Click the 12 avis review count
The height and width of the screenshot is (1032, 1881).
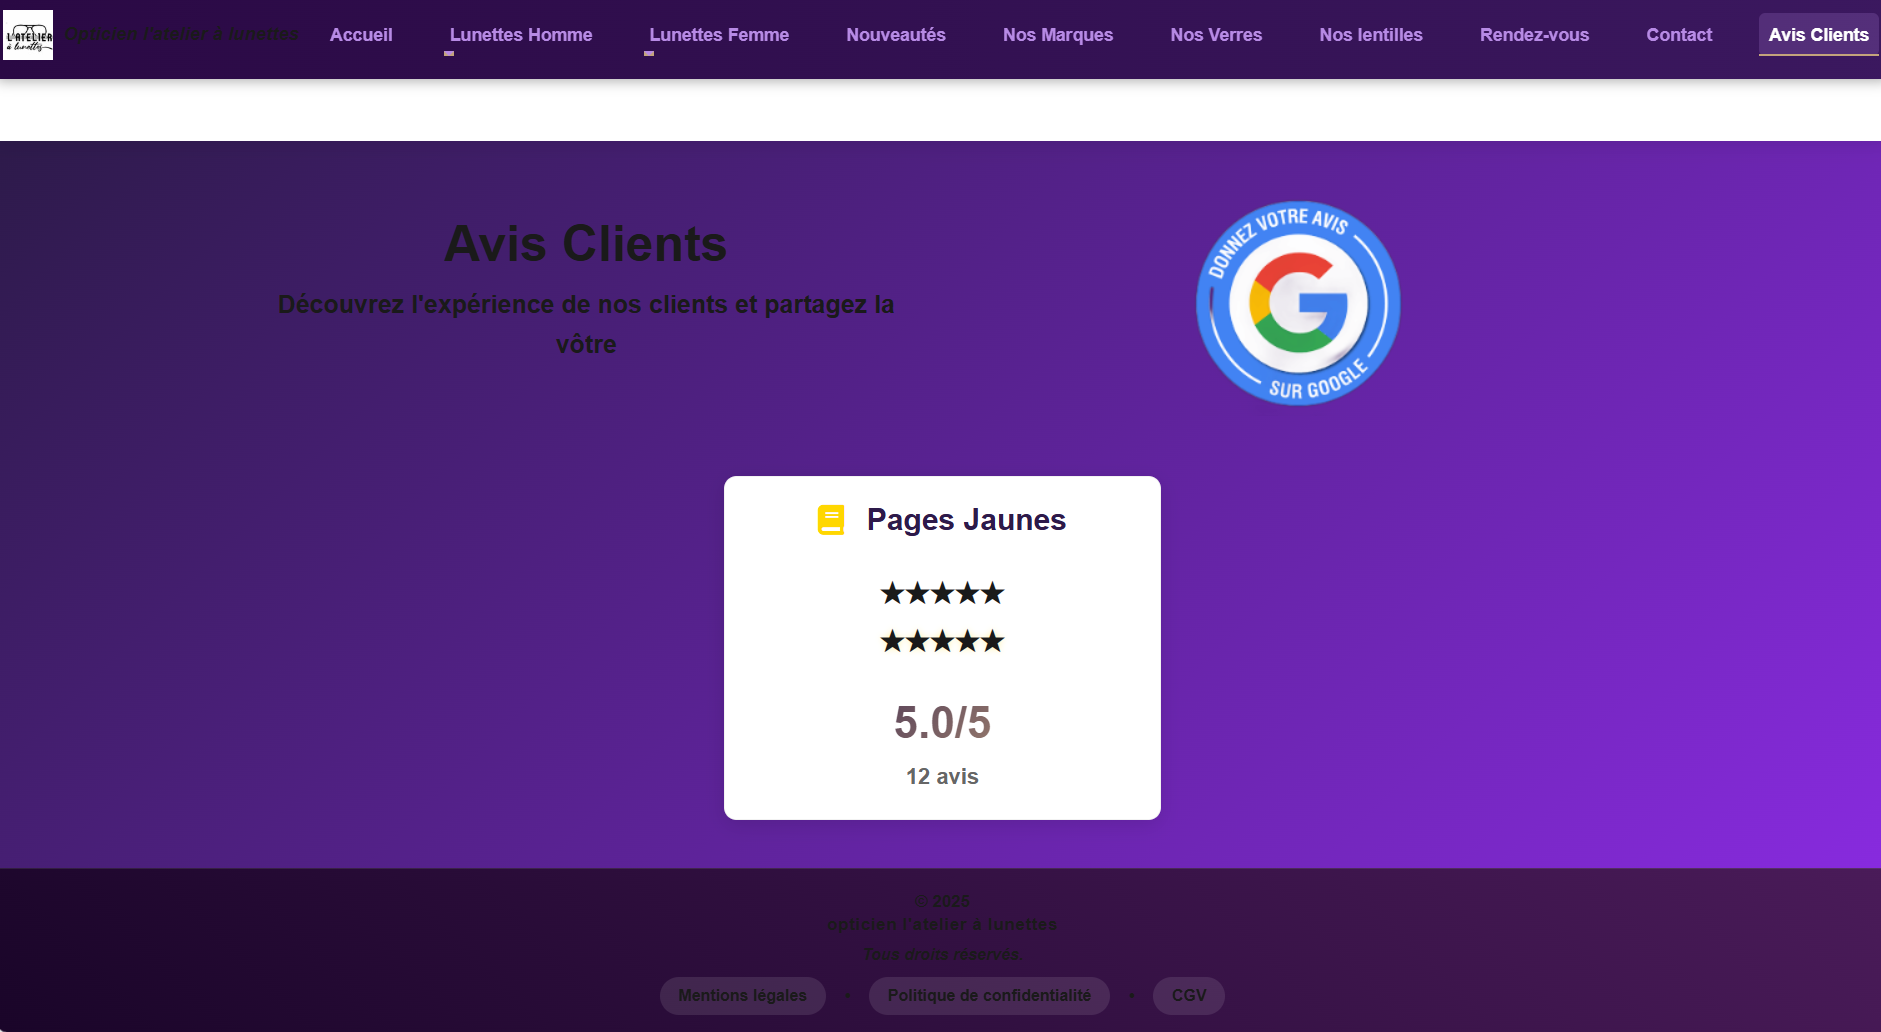pos(941,777)
